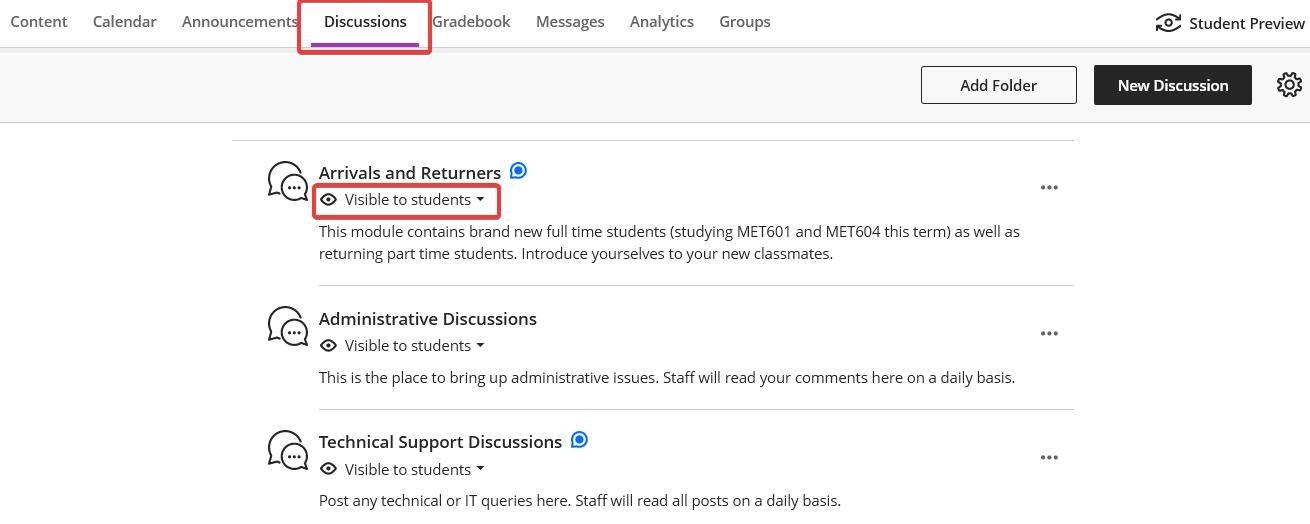
Task: Open the discussion settings gear icon
Action: pyautogui.click(x=1289, y=85)
